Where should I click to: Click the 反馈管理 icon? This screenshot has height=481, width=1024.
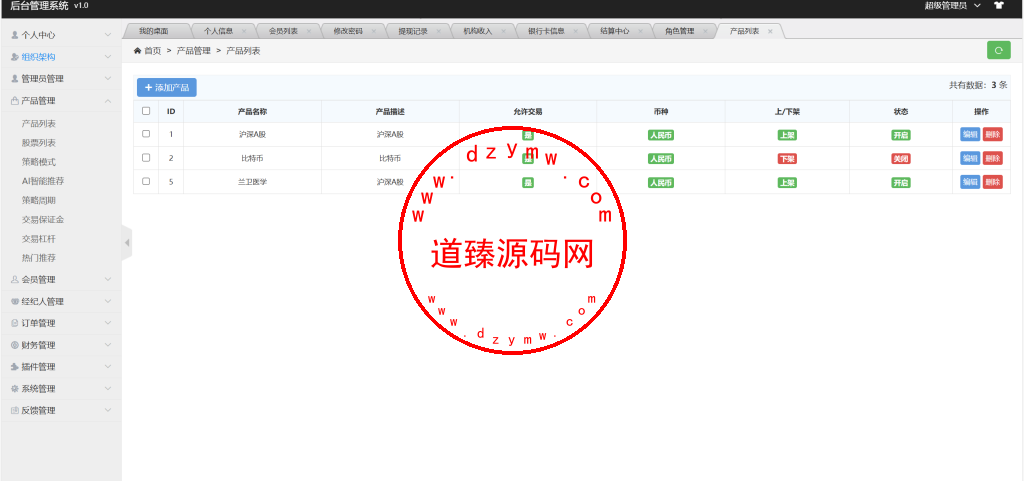15,411
